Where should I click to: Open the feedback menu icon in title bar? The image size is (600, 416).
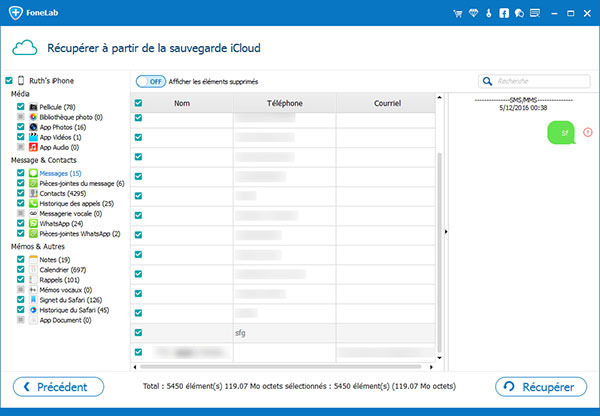click(535, 13)
